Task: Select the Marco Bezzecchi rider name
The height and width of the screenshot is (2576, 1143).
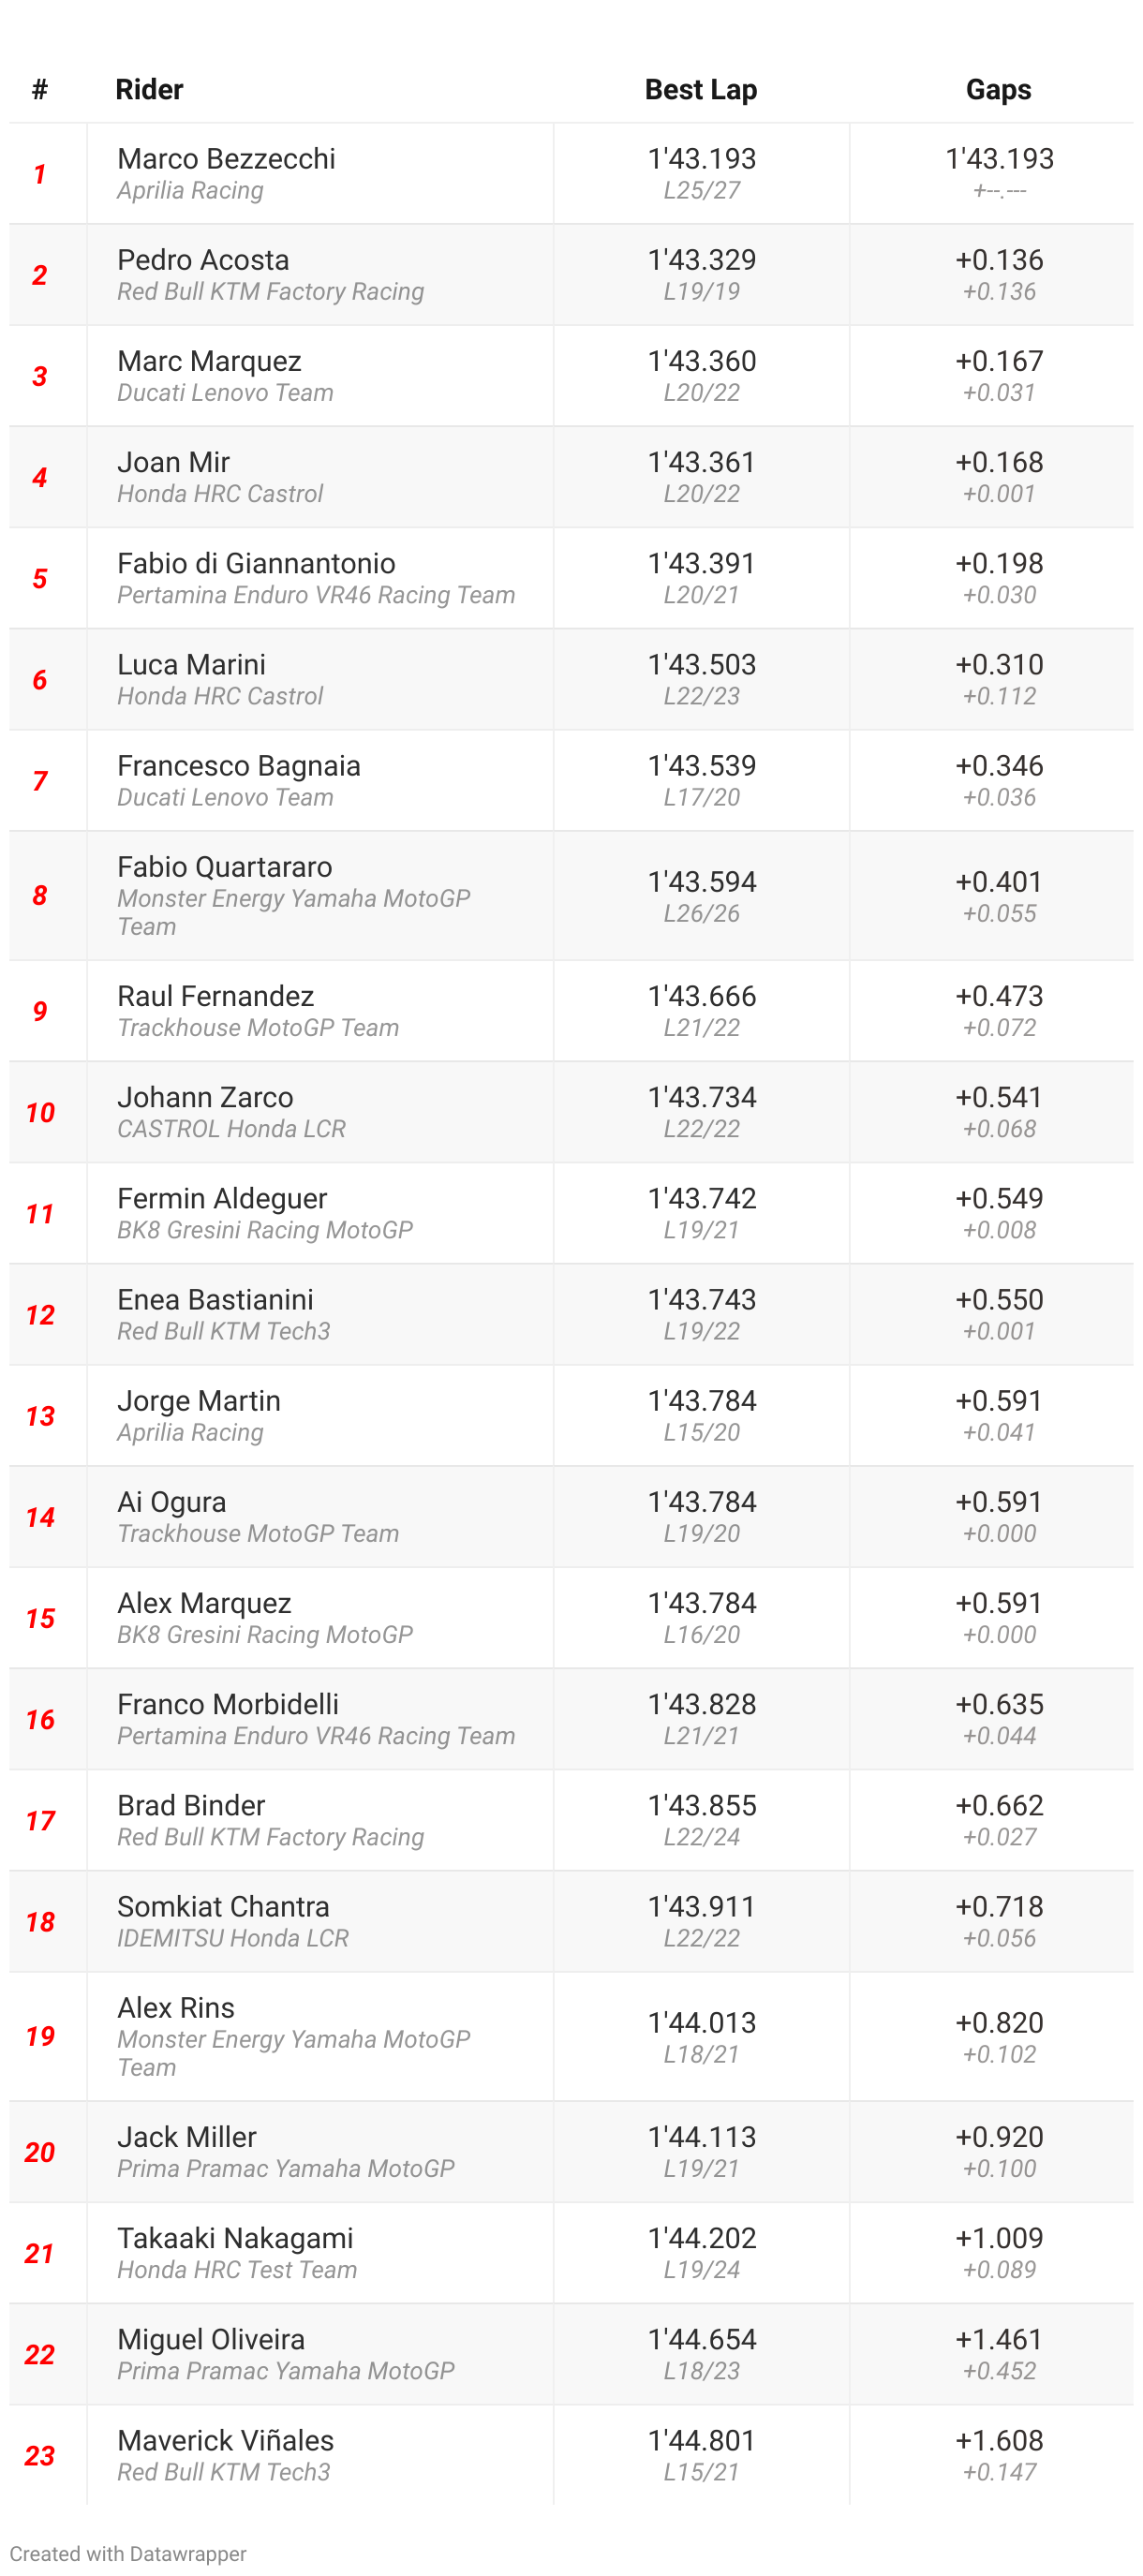Action: pos(226,159)
